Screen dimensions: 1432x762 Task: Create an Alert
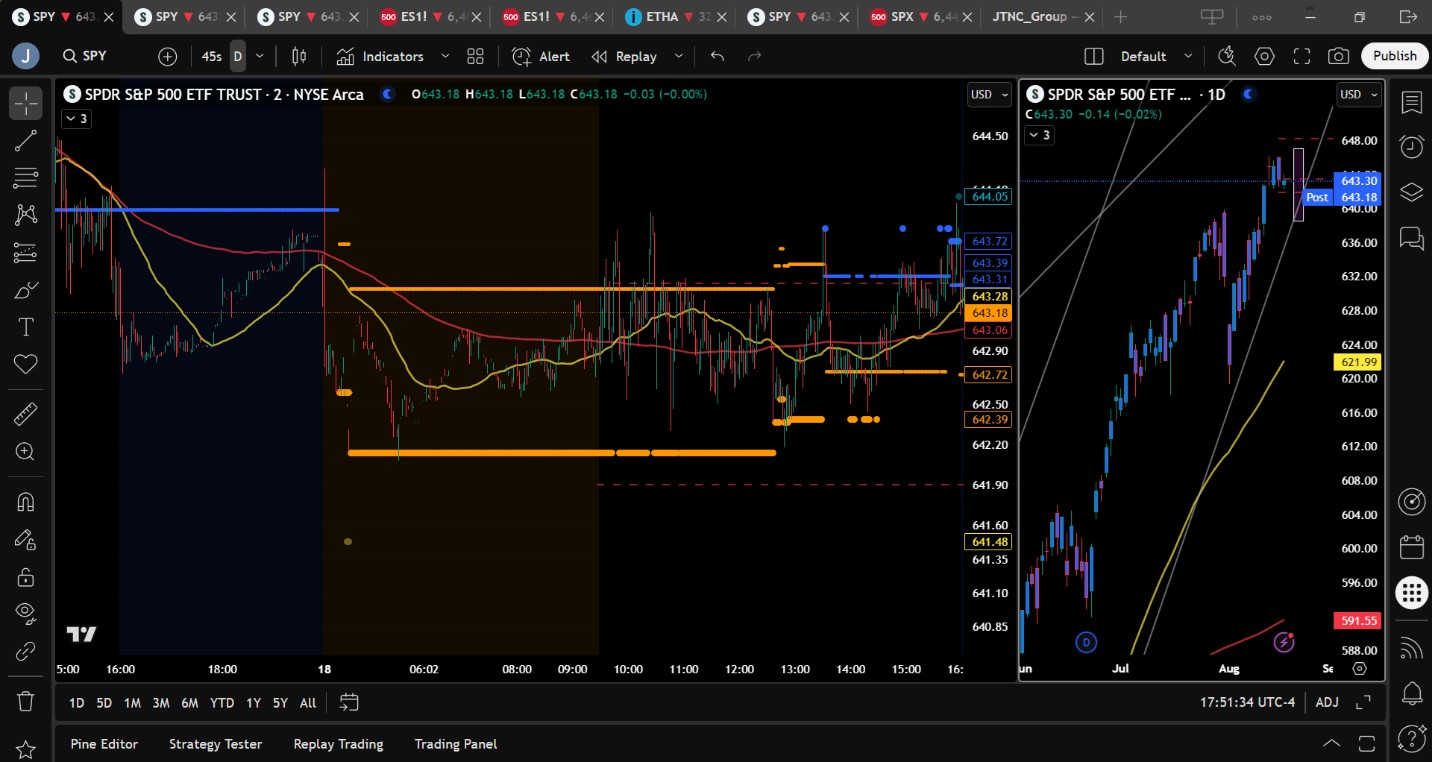[541, 56]
